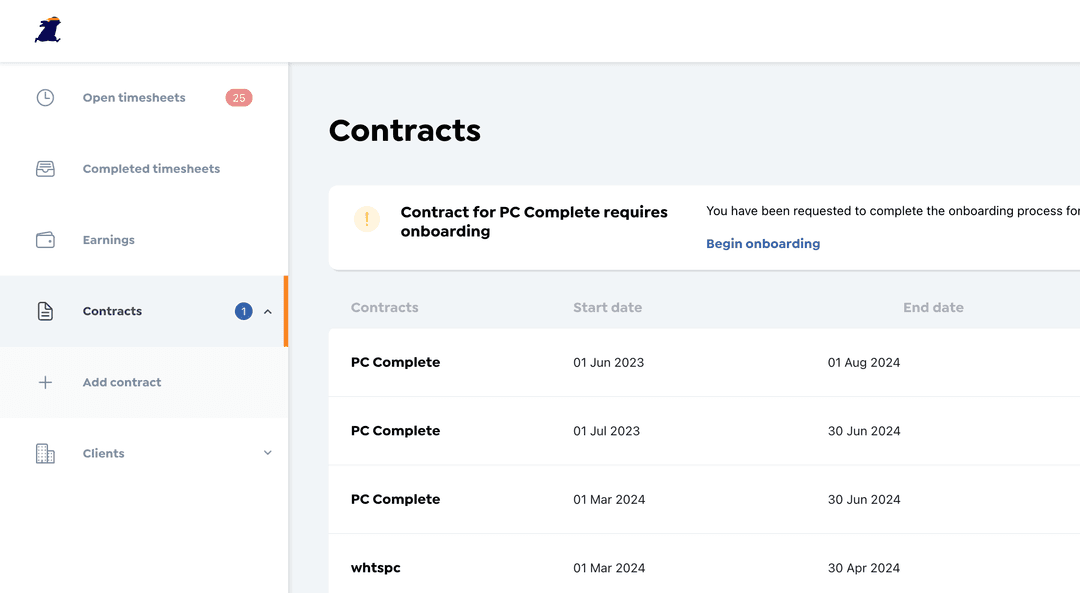Collapse the Contracts menu chevron

(268, 312)
